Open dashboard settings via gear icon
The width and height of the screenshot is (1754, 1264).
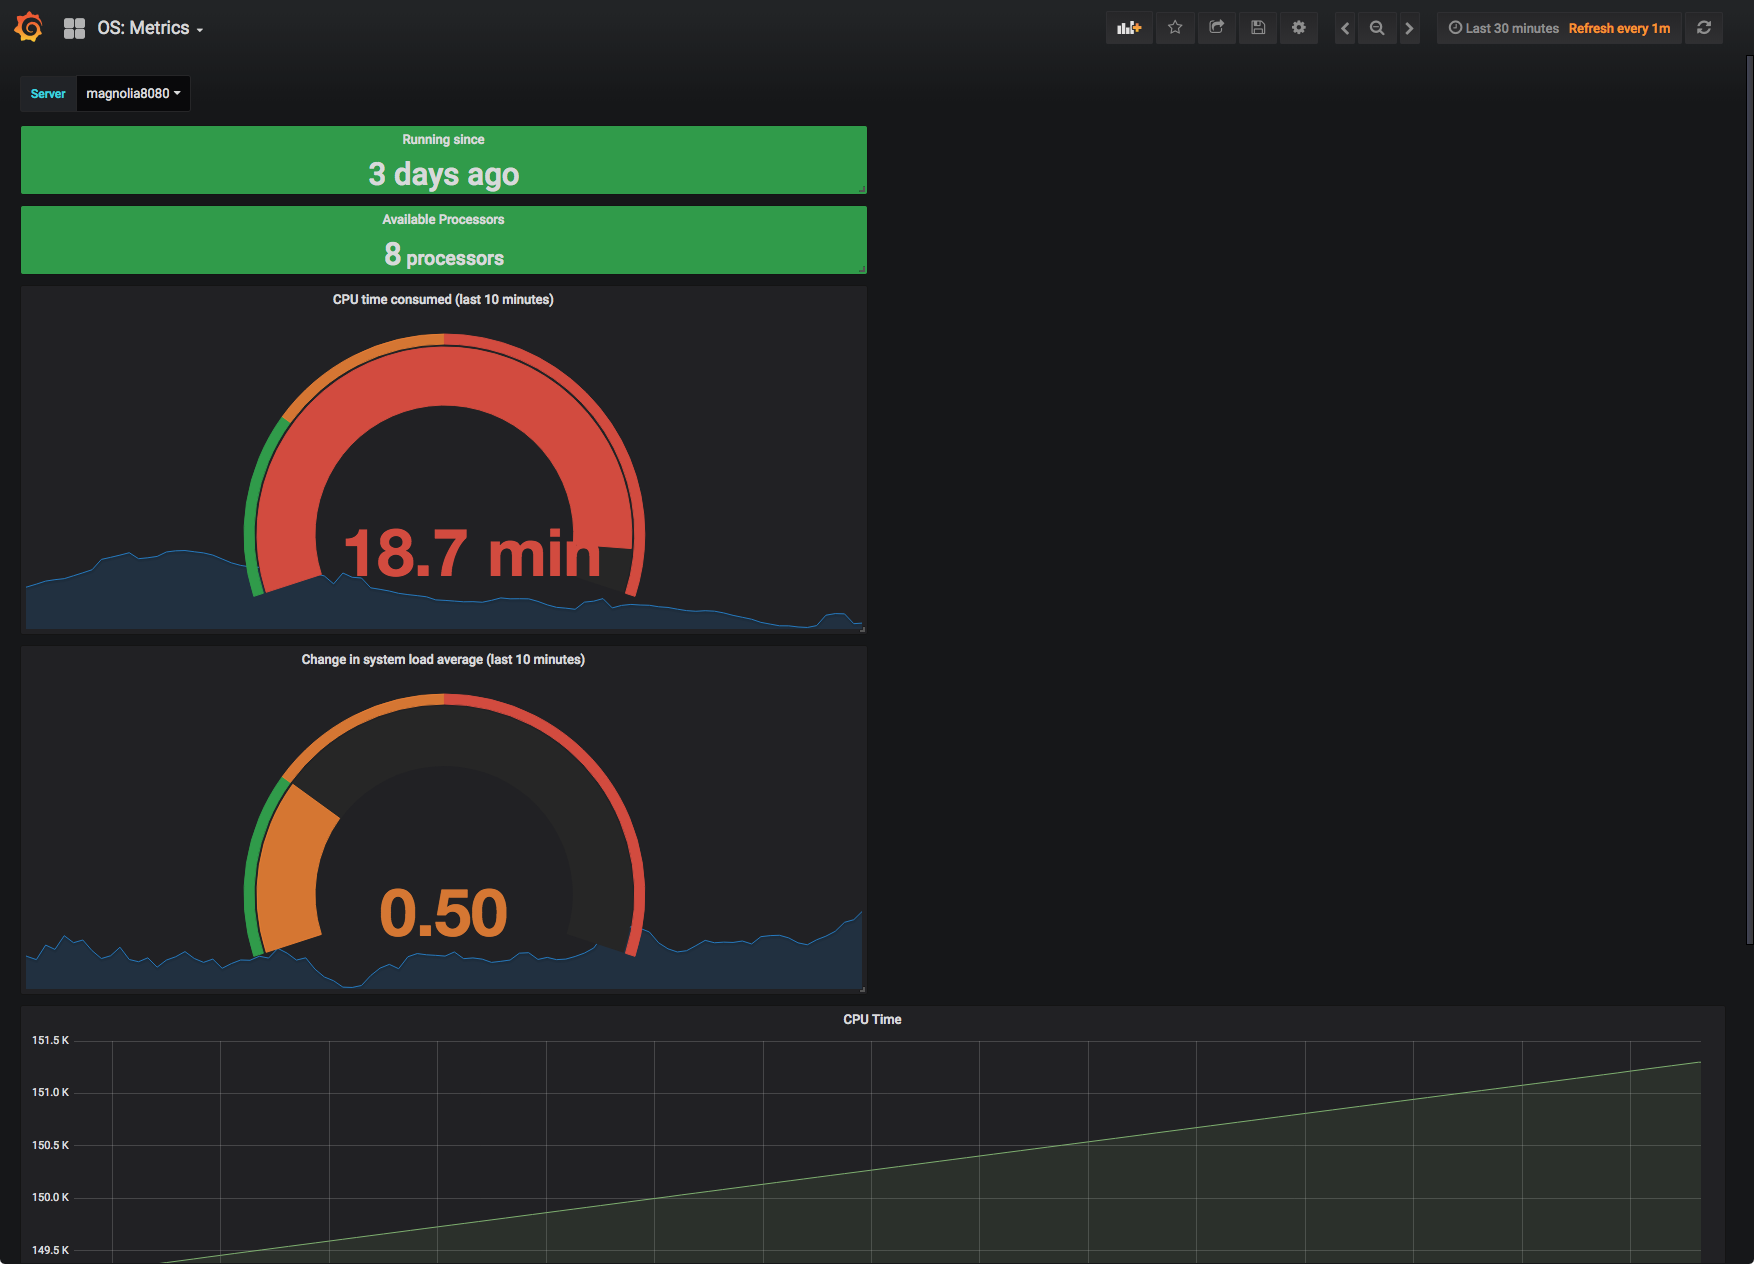(1298, 27)
